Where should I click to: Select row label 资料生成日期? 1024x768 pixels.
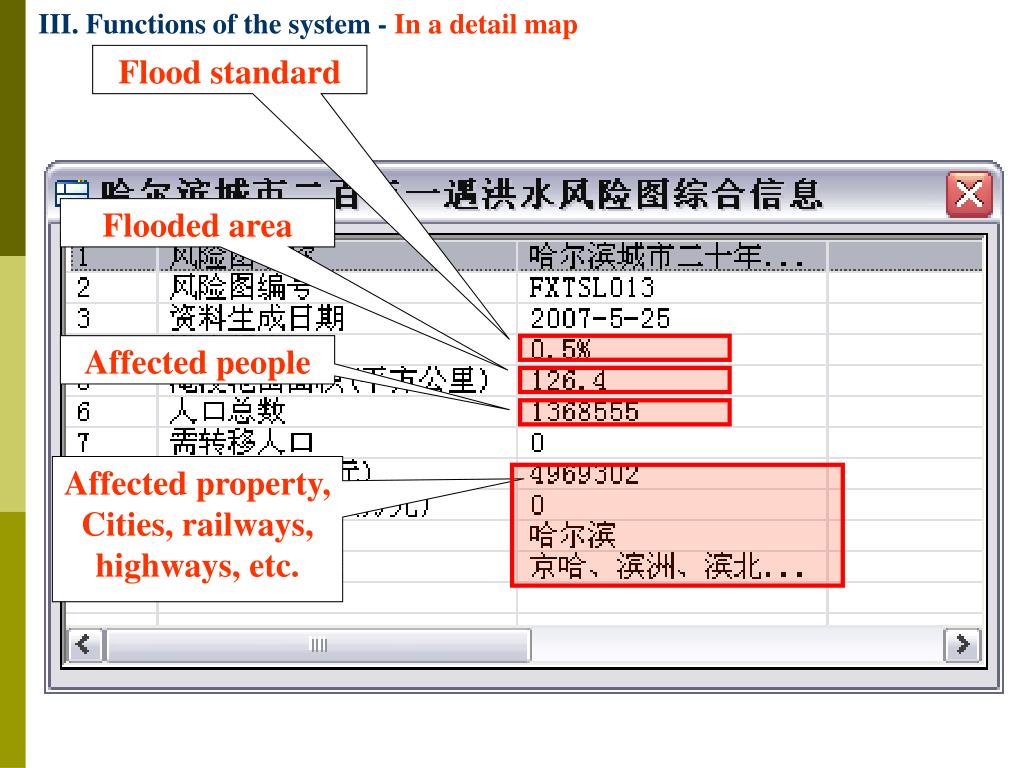click(257, 319)
